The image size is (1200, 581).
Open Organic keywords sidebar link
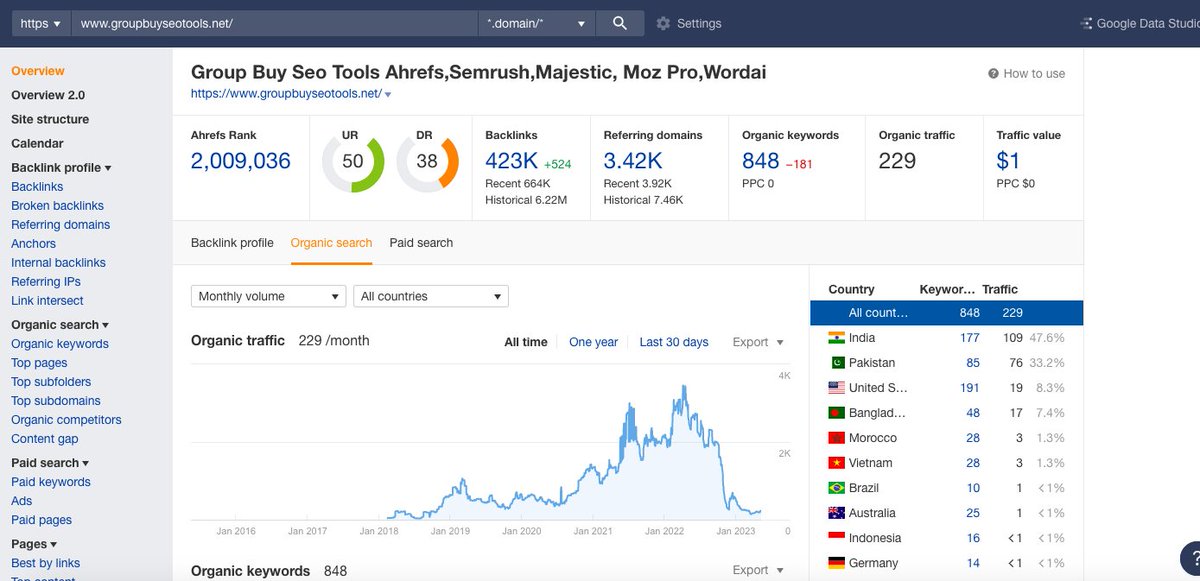tap(60, 344)
